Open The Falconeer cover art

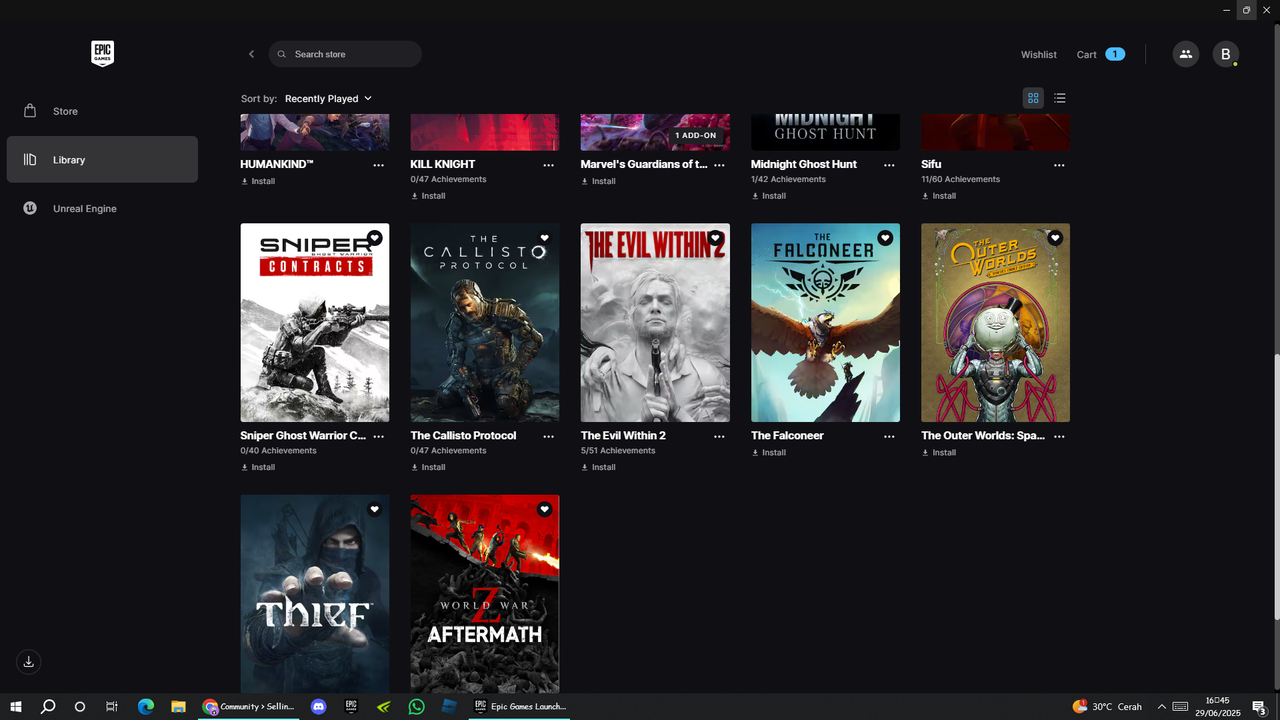825,323
